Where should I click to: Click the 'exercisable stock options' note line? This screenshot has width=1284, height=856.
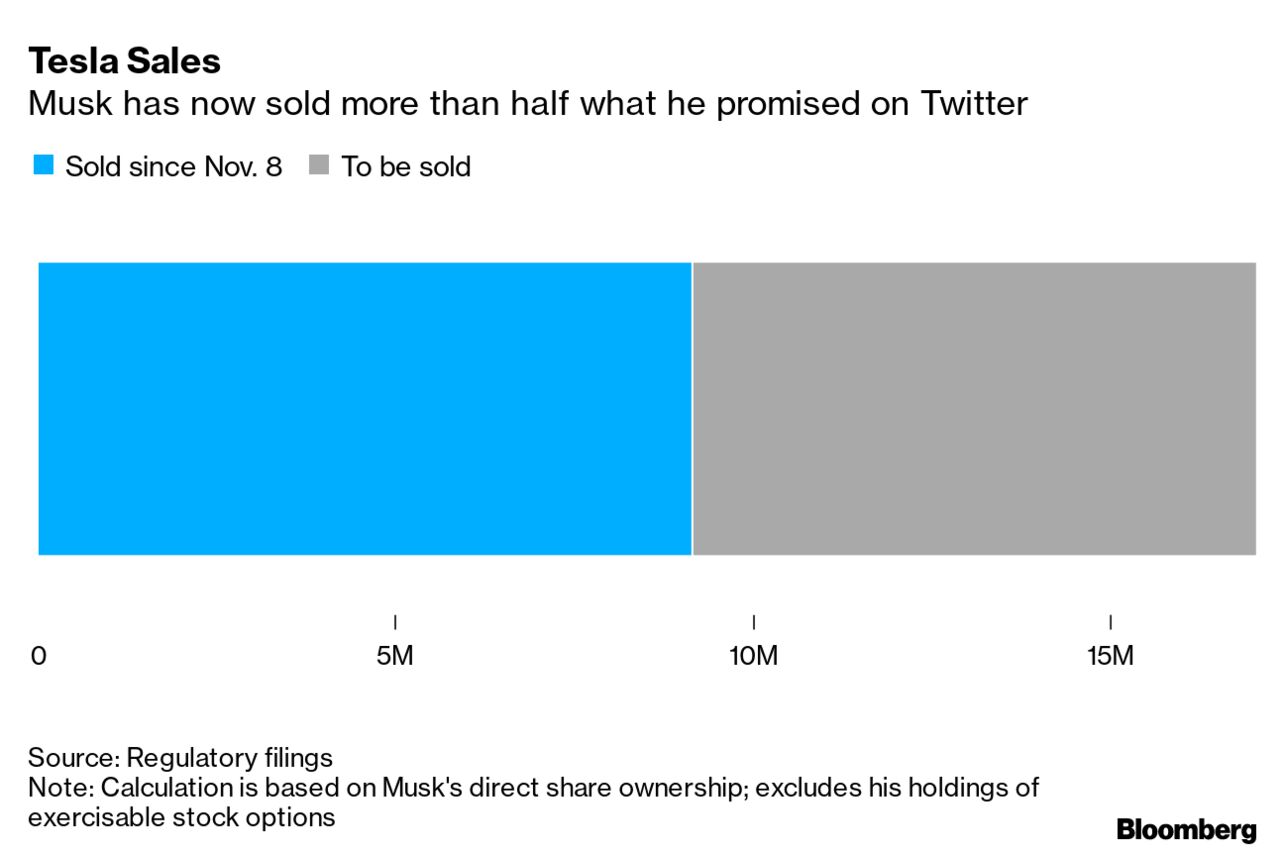[181, 817]
